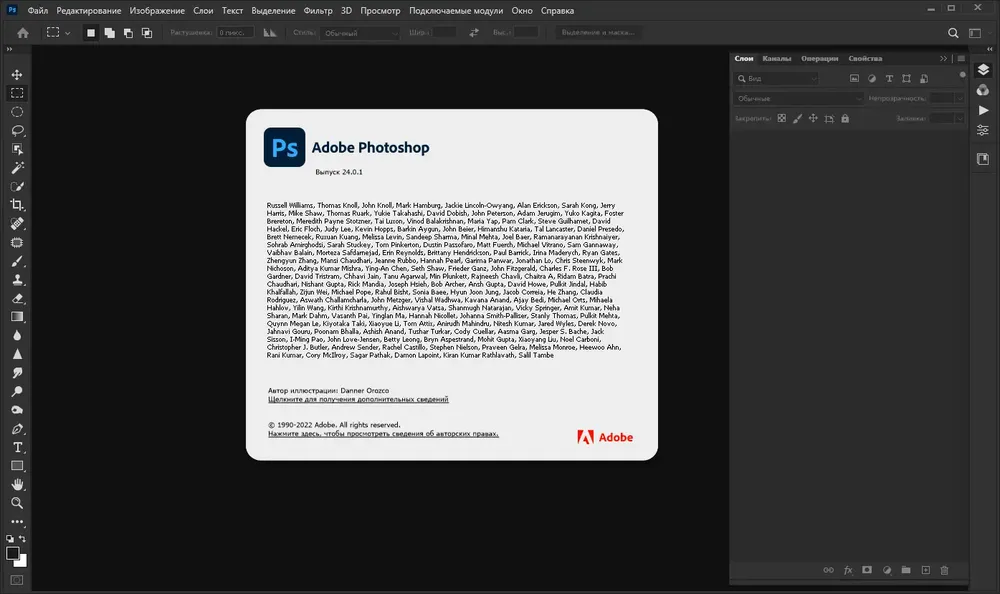Select the Rectangular Marquee tool
This screenshot has width=1000, height=594.
(x=17, y=93)
